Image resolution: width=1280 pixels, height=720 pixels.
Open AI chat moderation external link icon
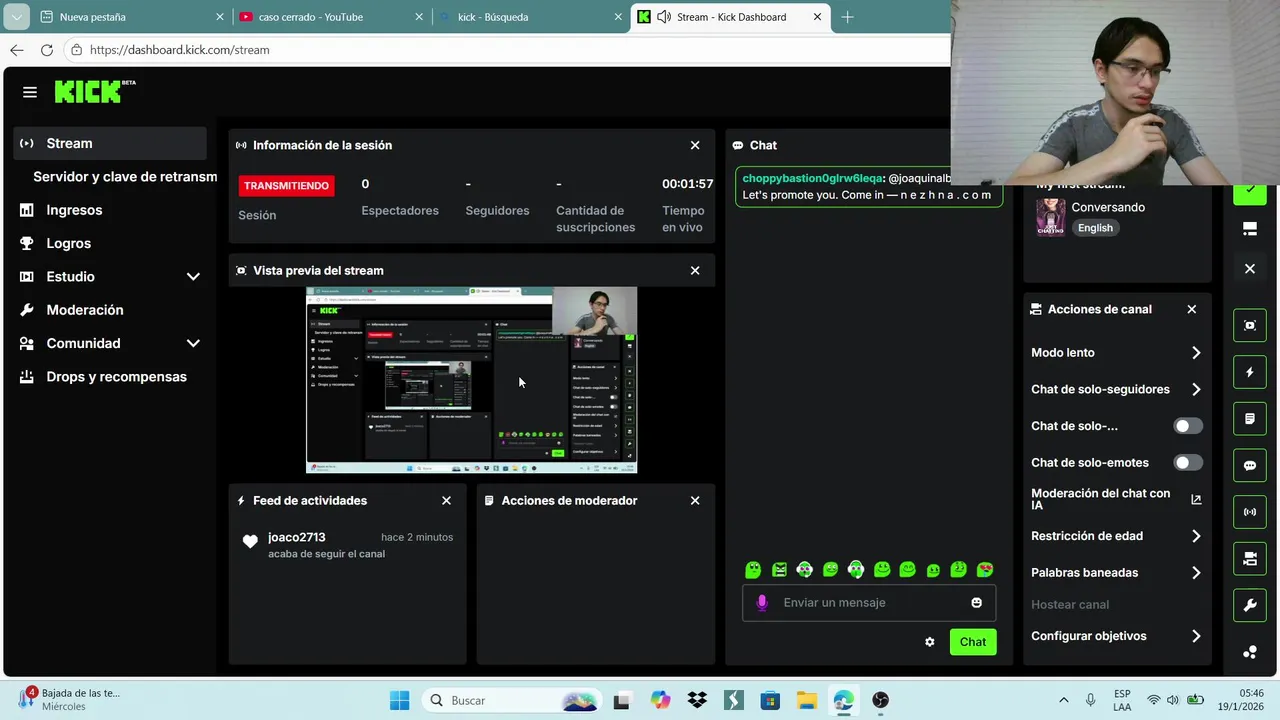(1196, 499)
